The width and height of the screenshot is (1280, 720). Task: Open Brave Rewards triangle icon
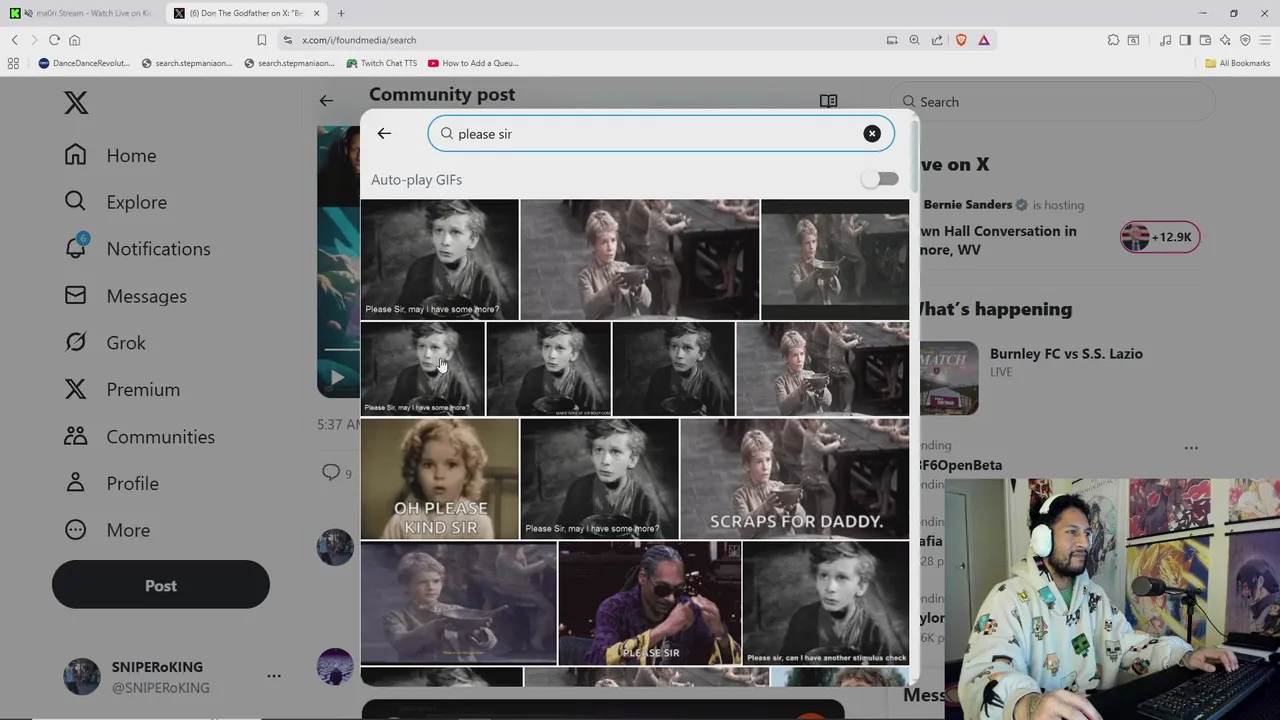[x=984, y=40]
